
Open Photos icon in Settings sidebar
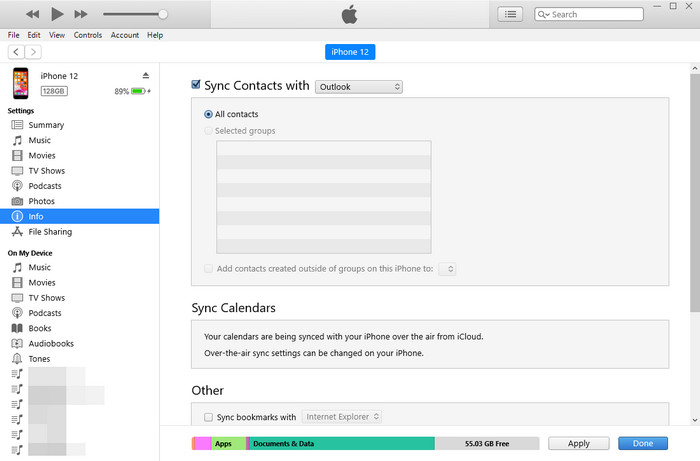tap(17, 201)
